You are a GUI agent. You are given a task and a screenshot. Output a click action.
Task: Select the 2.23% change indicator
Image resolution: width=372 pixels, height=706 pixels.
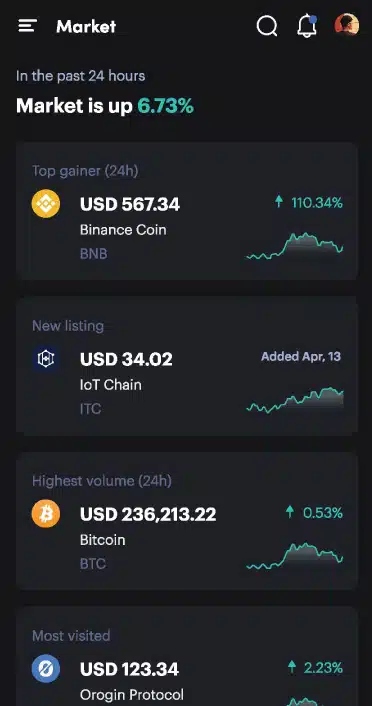point(315,667)
